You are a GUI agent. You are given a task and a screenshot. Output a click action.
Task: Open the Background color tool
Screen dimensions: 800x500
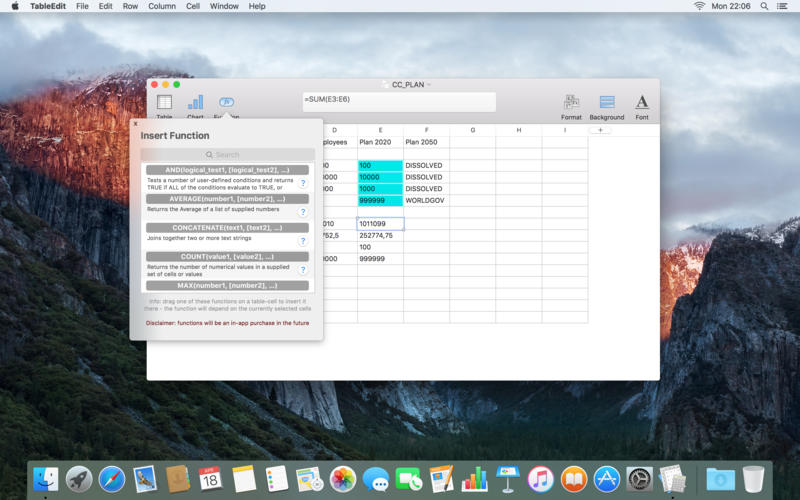coord(606,104)
